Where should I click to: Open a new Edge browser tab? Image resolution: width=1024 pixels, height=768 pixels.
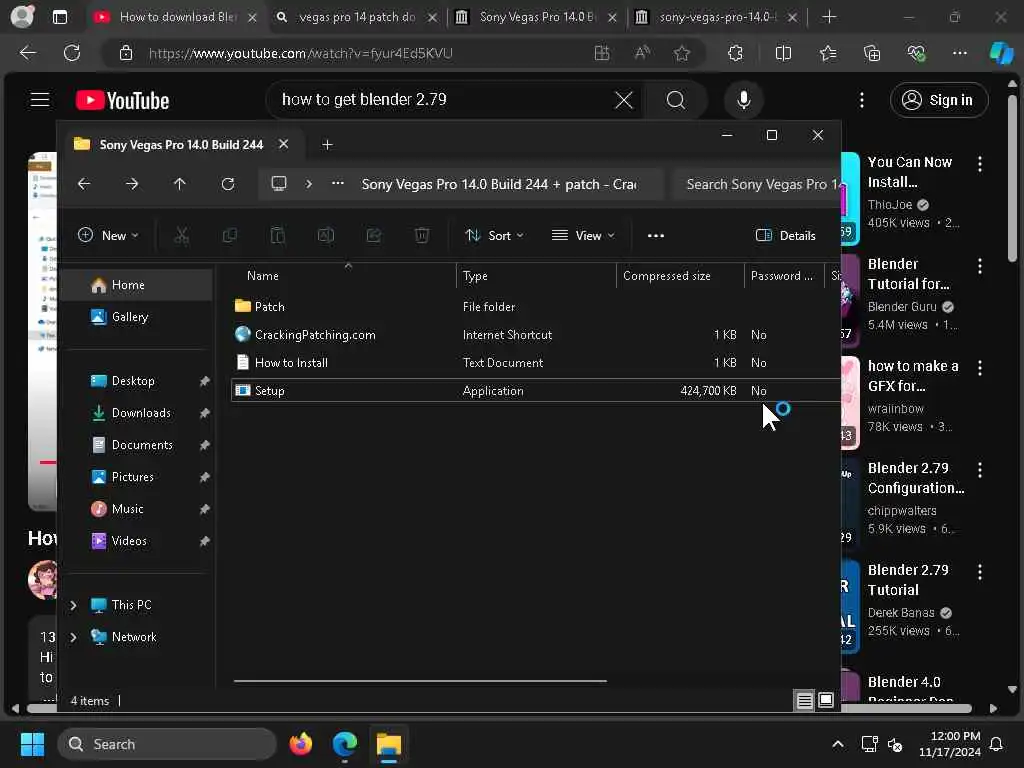click(x=829, y=17)
